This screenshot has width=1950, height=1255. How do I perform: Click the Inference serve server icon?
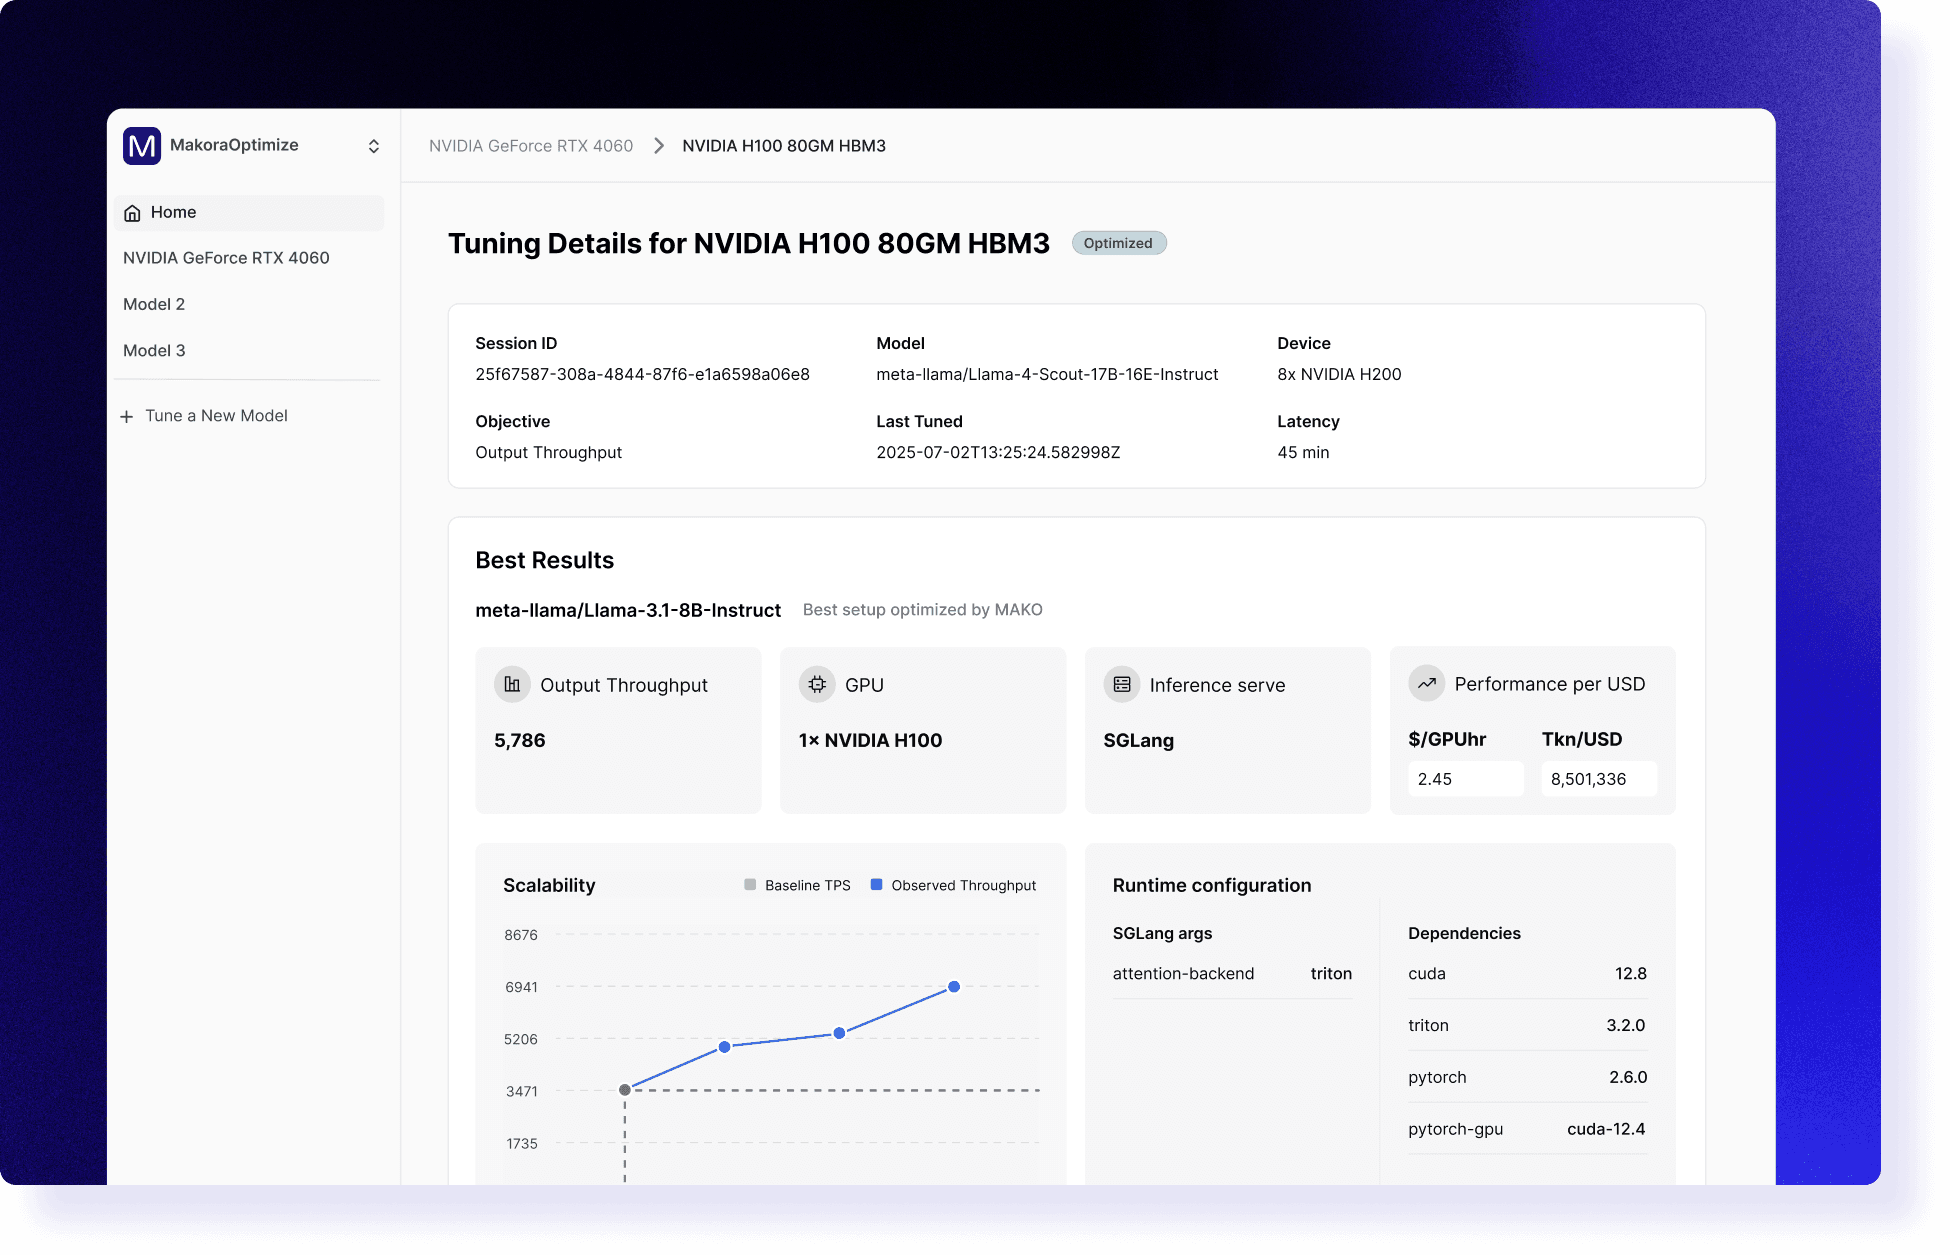point(1122,685)
